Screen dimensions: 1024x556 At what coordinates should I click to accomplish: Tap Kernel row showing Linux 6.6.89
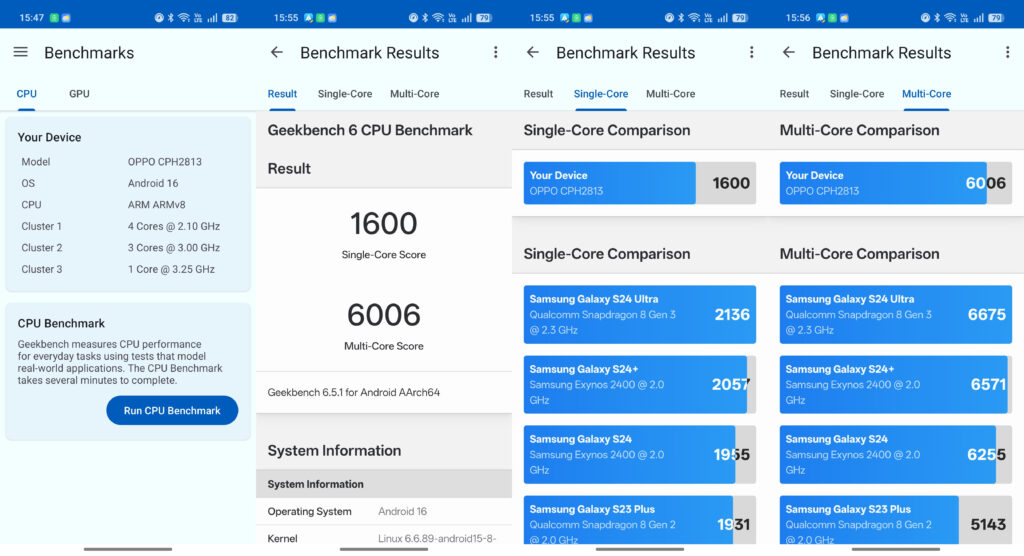pyautogui.click(x=383, y=537)
